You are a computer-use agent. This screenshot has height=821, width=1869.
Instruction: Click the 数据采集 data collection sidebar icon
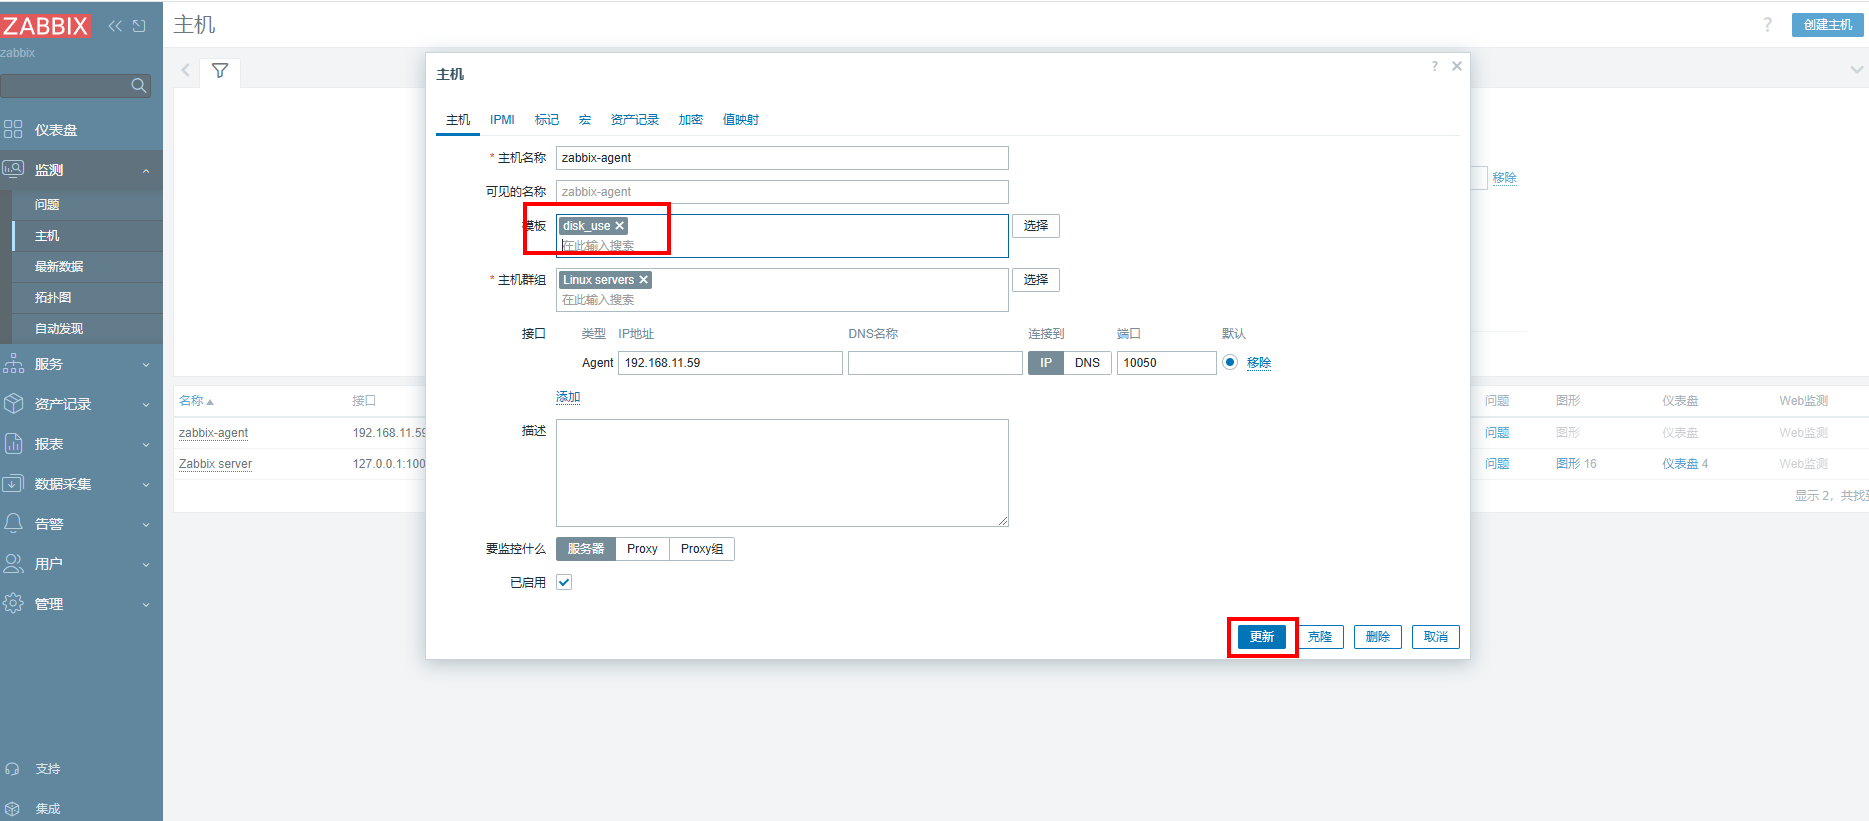13,483
